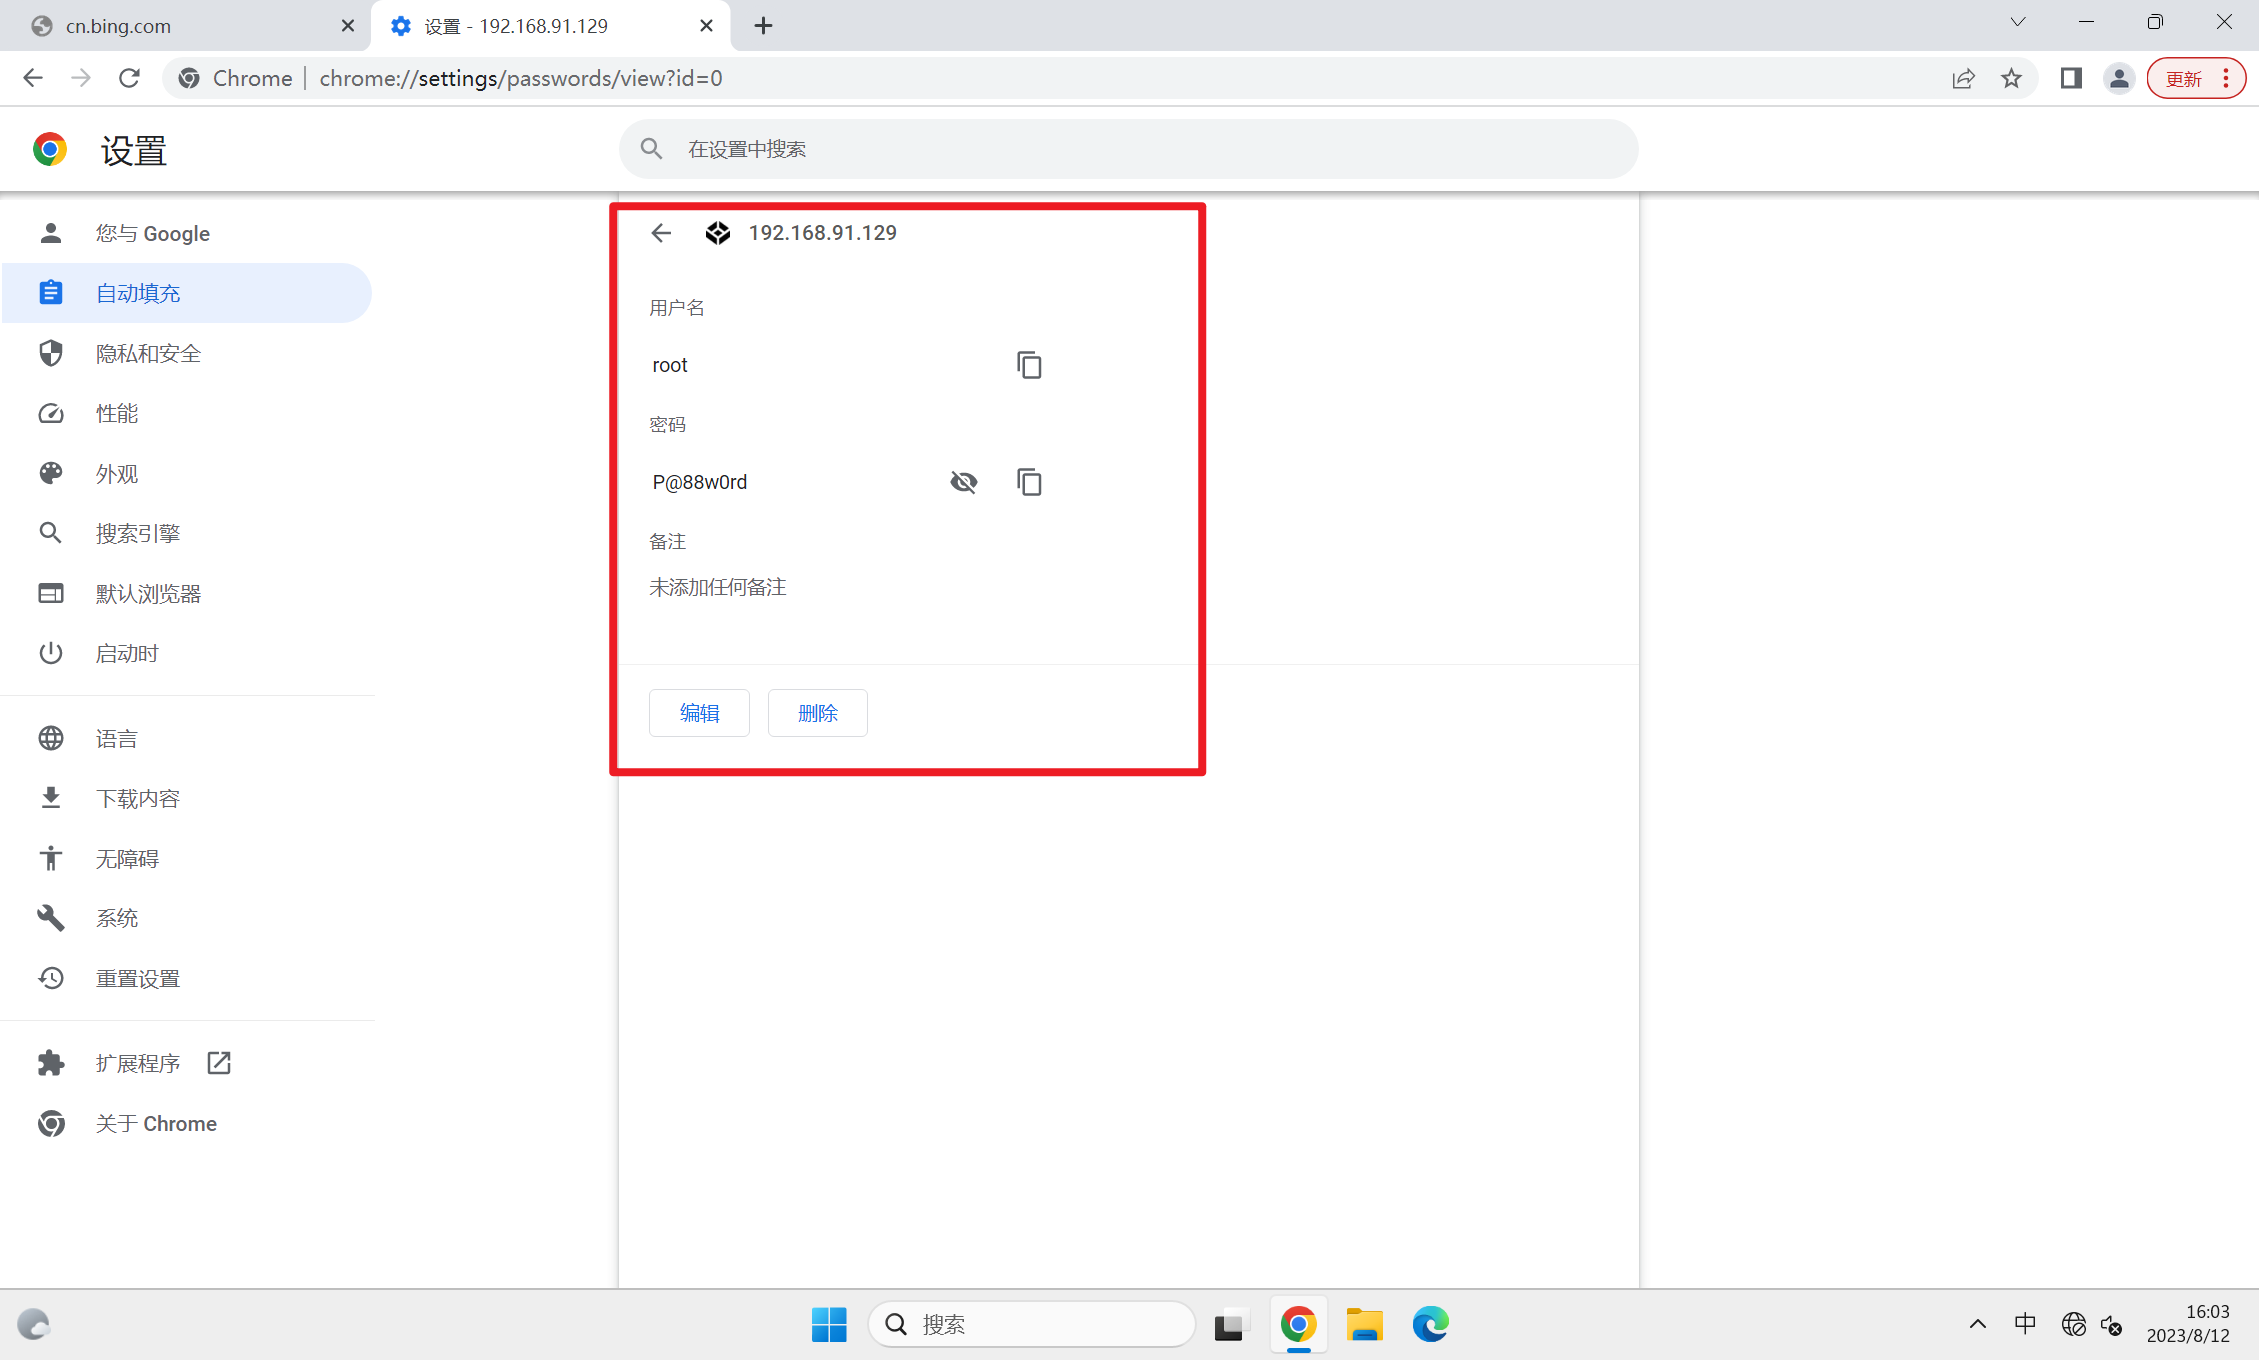Click the settings search field

click(1128, 149)
